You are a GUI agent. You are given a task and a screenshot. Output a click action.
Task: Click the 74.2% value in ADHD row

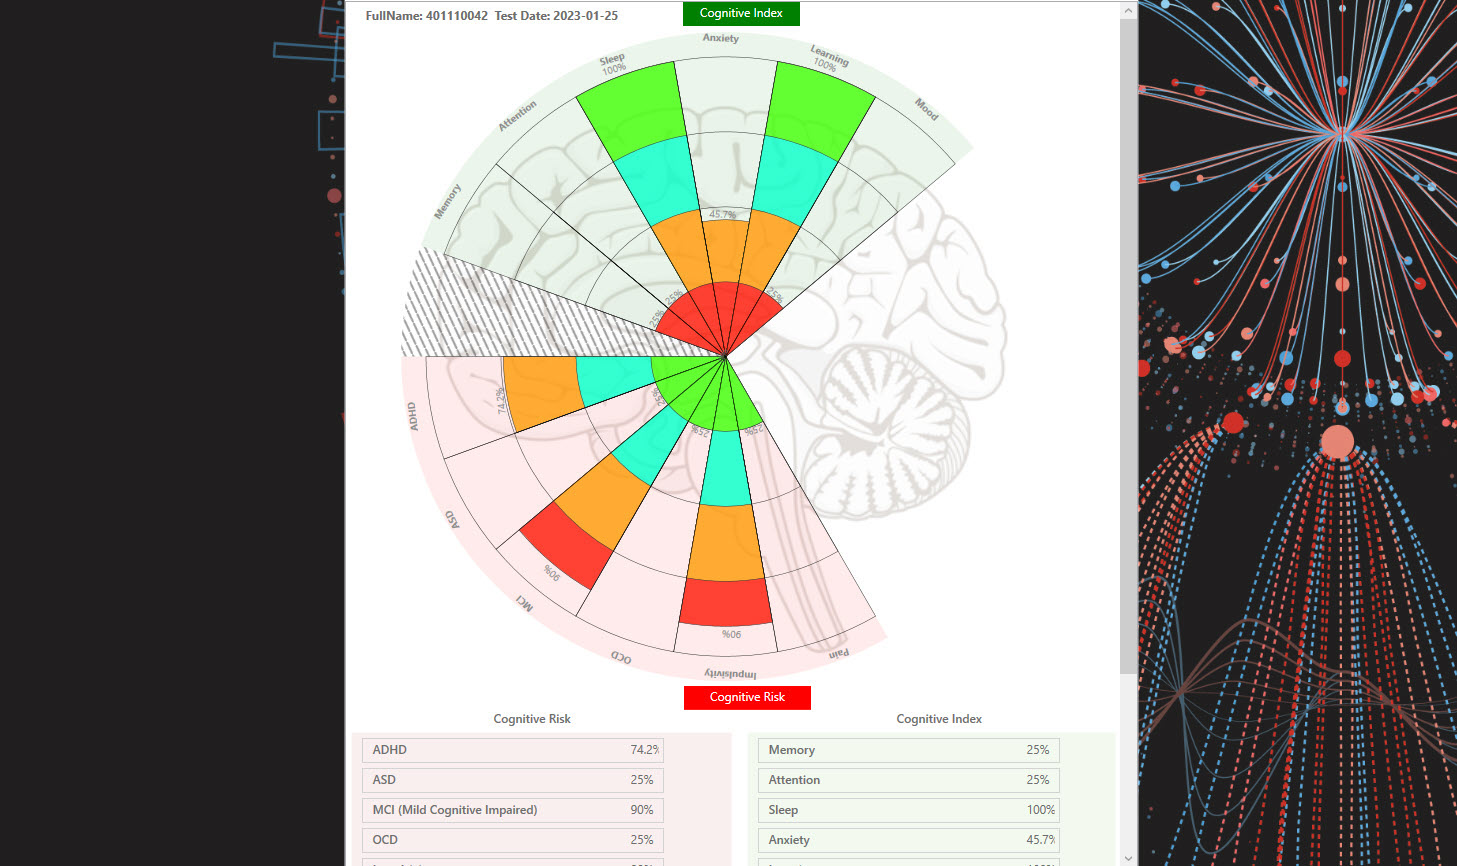coord(644,750)
